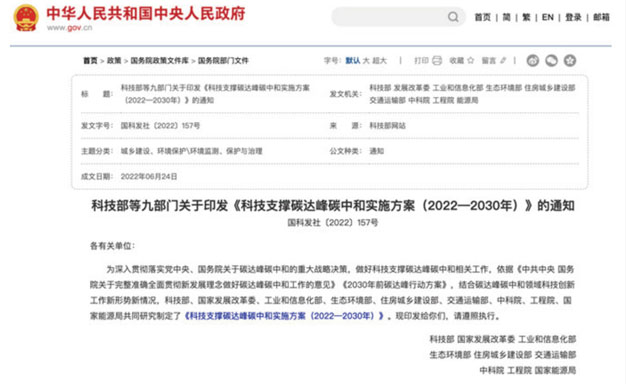Open 国务院部门文件 breadcrumb link
This screenshot has height=390, width=626.
(x=223, y=61)
